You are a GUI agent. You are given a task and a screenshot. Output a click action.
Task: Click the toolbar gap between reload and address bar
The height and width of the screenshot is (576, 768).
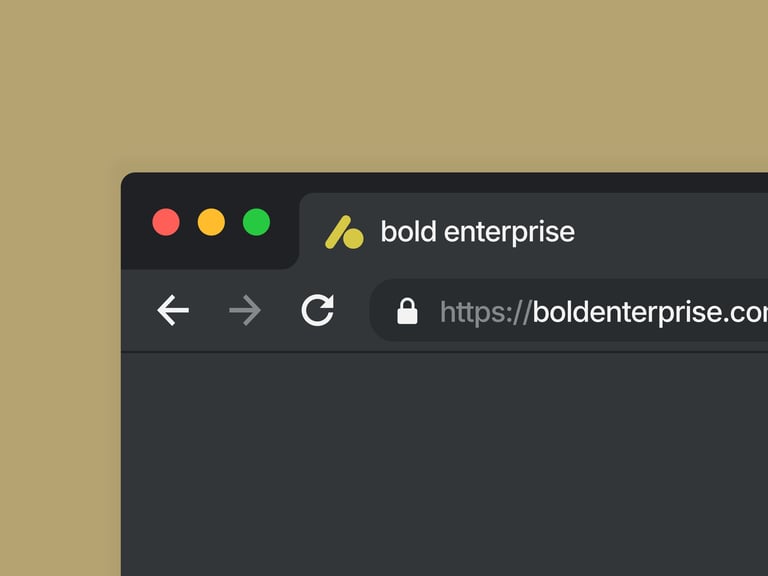click(353, 311)
